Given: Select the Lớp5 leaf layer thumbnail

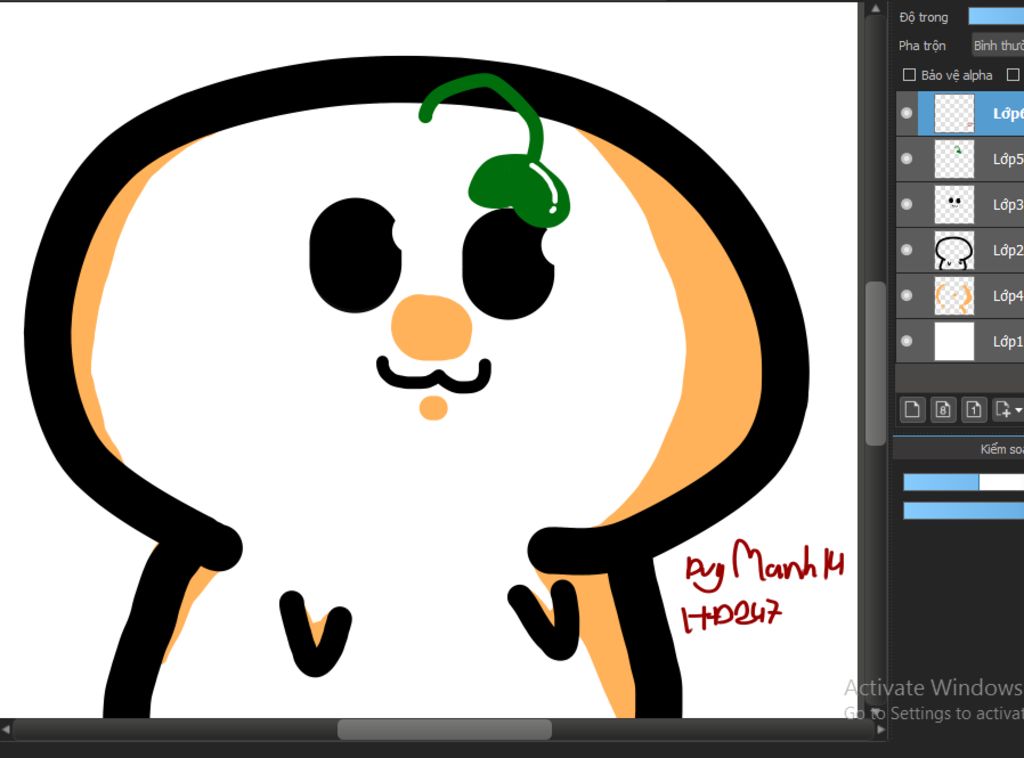Looking at the screenshot, I should click(x=954, y=159).
